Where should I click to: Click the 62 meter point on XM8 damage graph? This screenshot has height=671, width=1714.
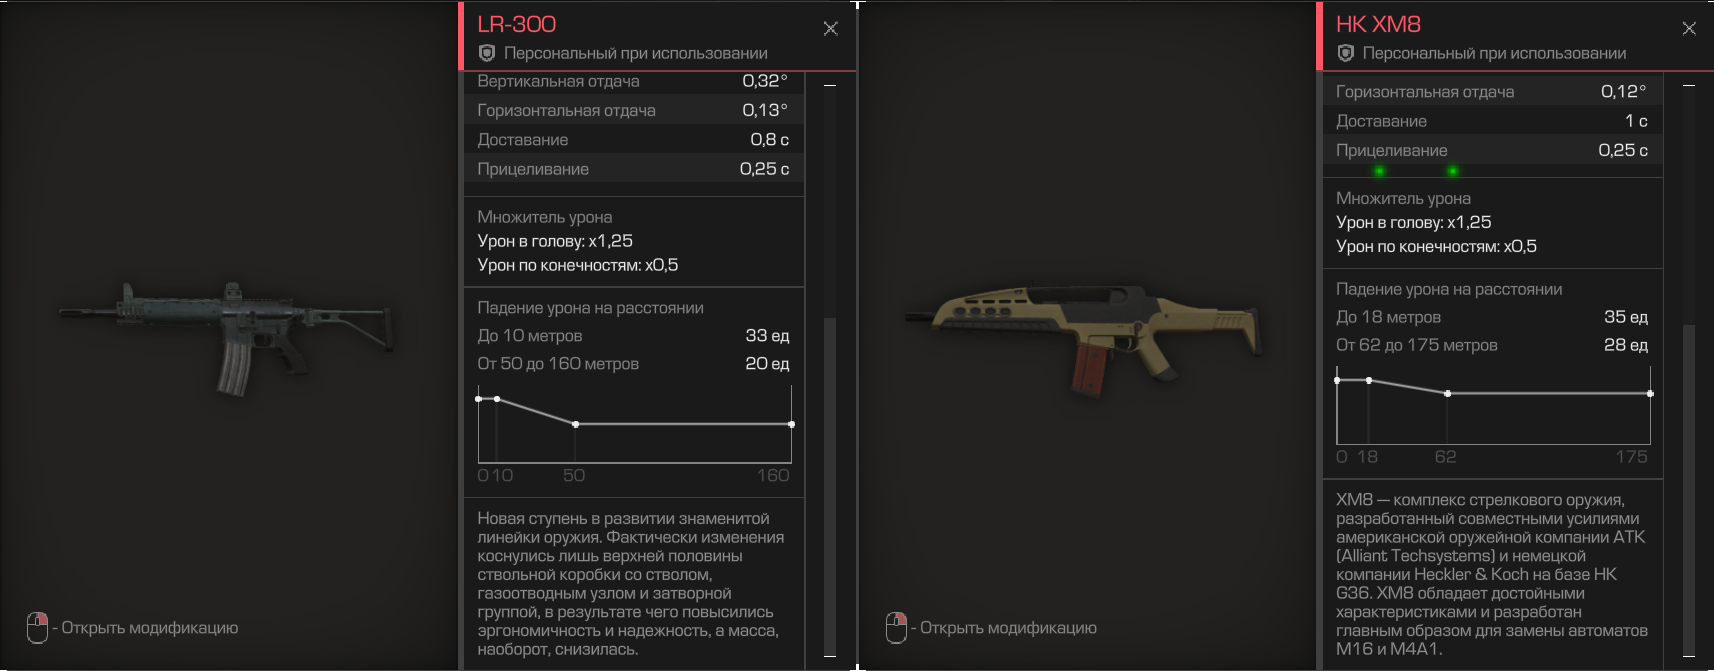pos(1447,394)
